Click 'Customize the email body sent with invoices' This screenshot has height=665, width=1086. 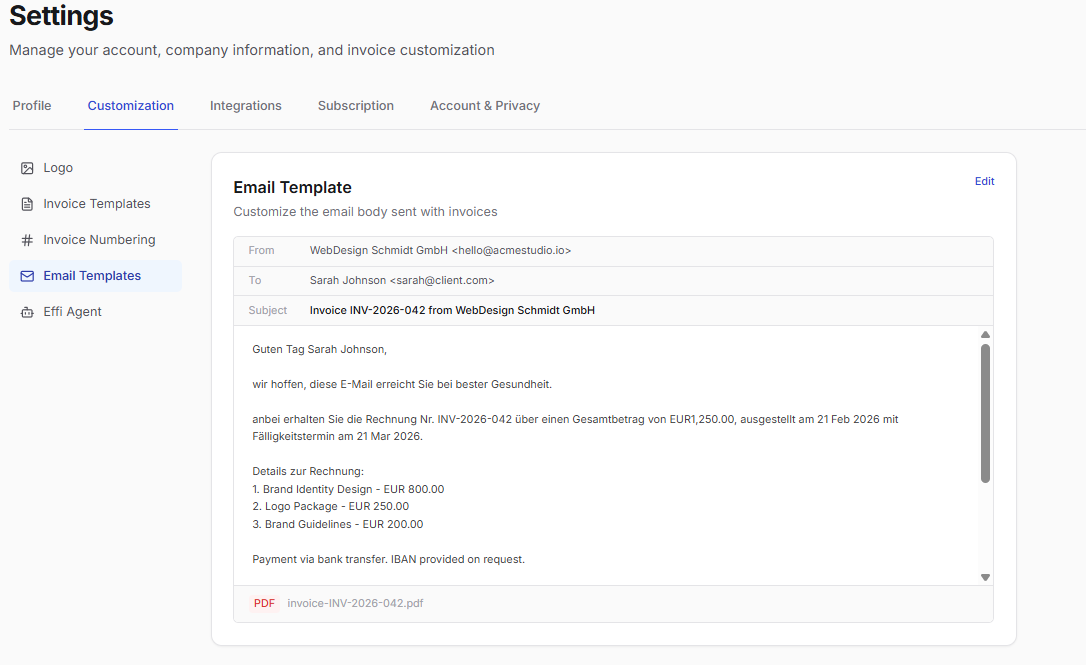[365, 212]
